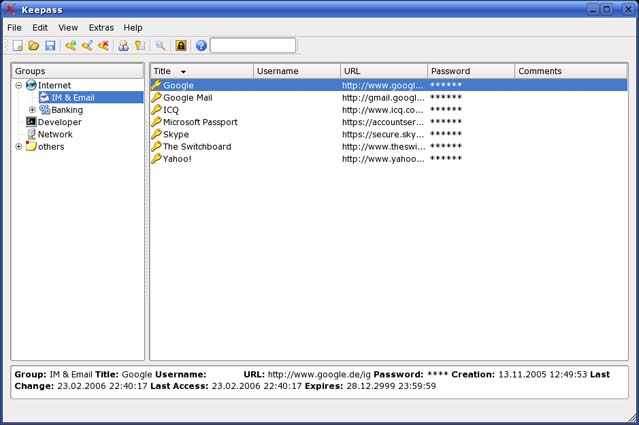Click the Copy Username to clipboard icon
639x425 pixels.
coord(123,46)
